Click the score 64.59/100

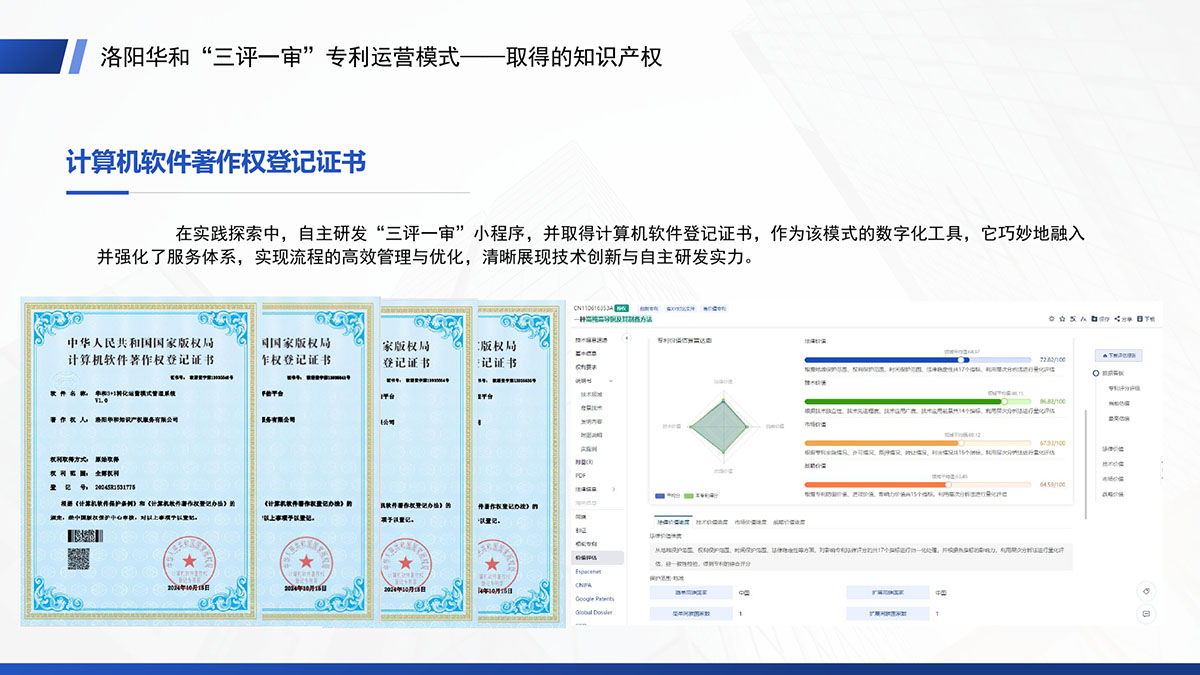pyautogui.click(x=1051, y=484)
